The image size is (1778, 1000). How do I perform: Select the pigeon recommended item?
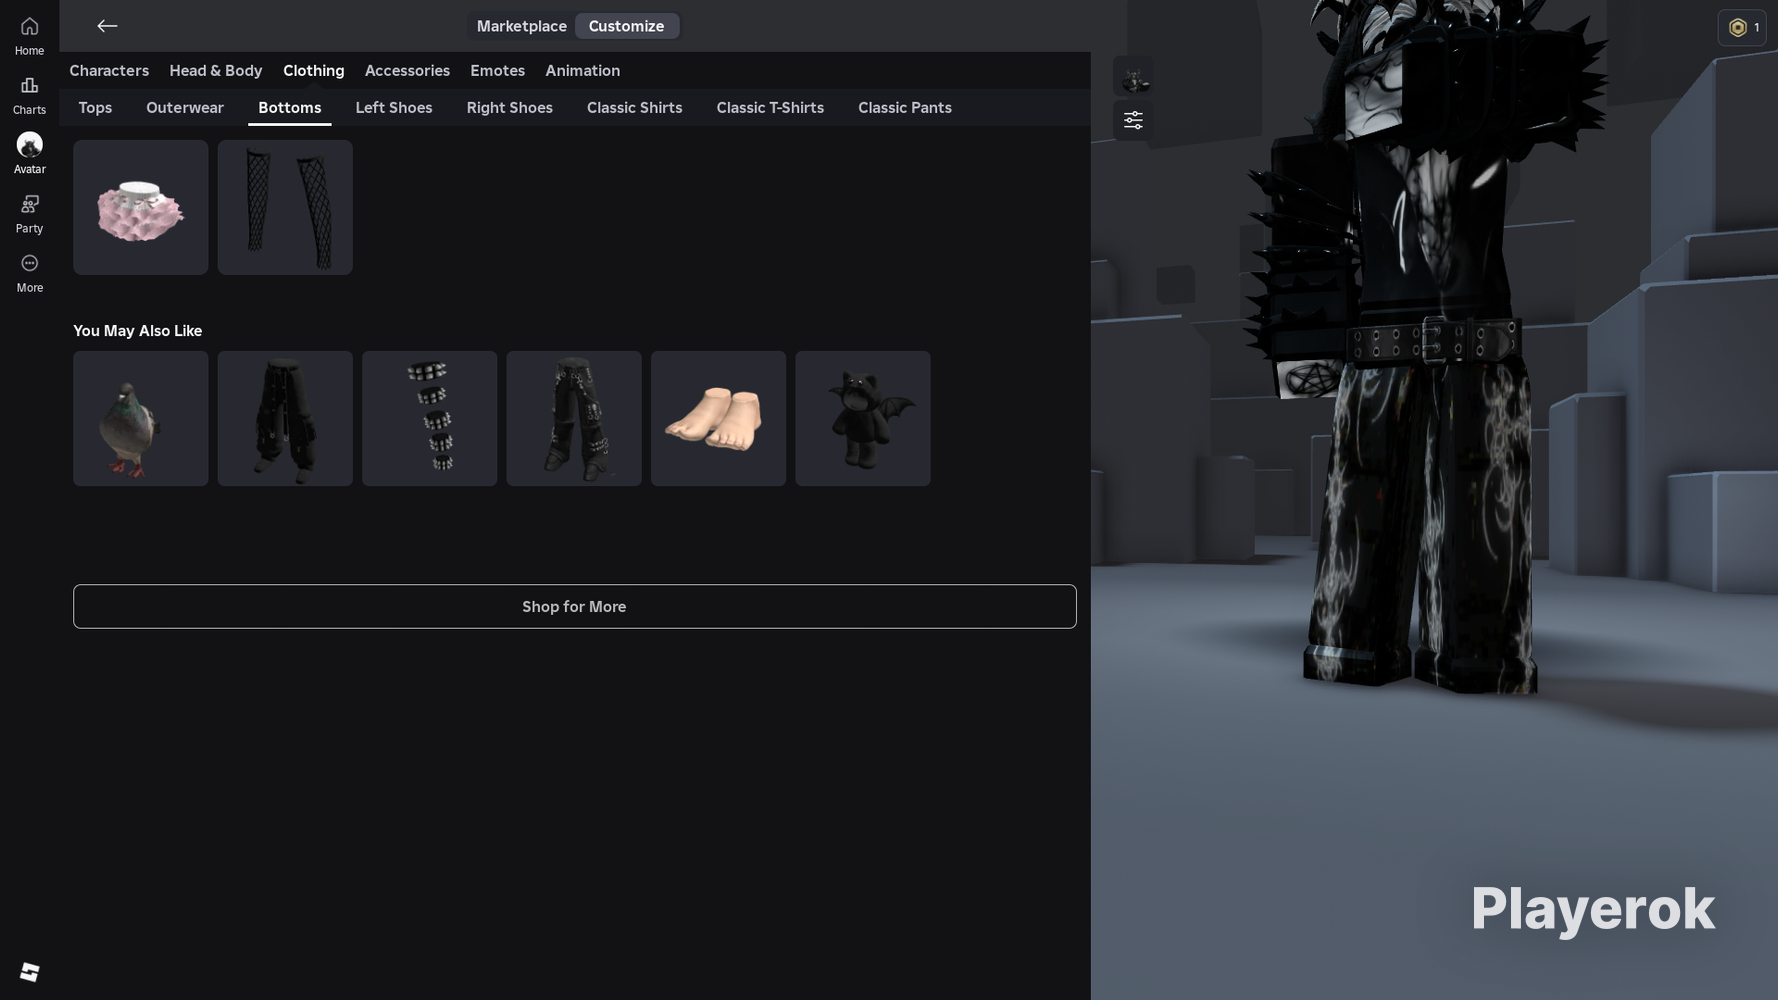141,418
